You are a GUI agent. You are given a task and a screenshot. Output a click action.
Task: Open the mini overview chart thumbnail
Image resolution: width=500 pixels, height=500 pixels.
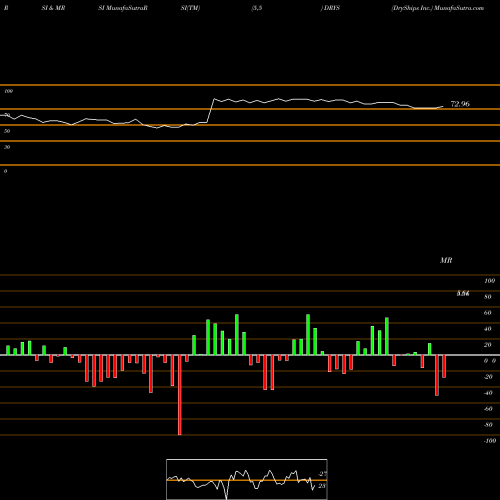pos(247,479)
